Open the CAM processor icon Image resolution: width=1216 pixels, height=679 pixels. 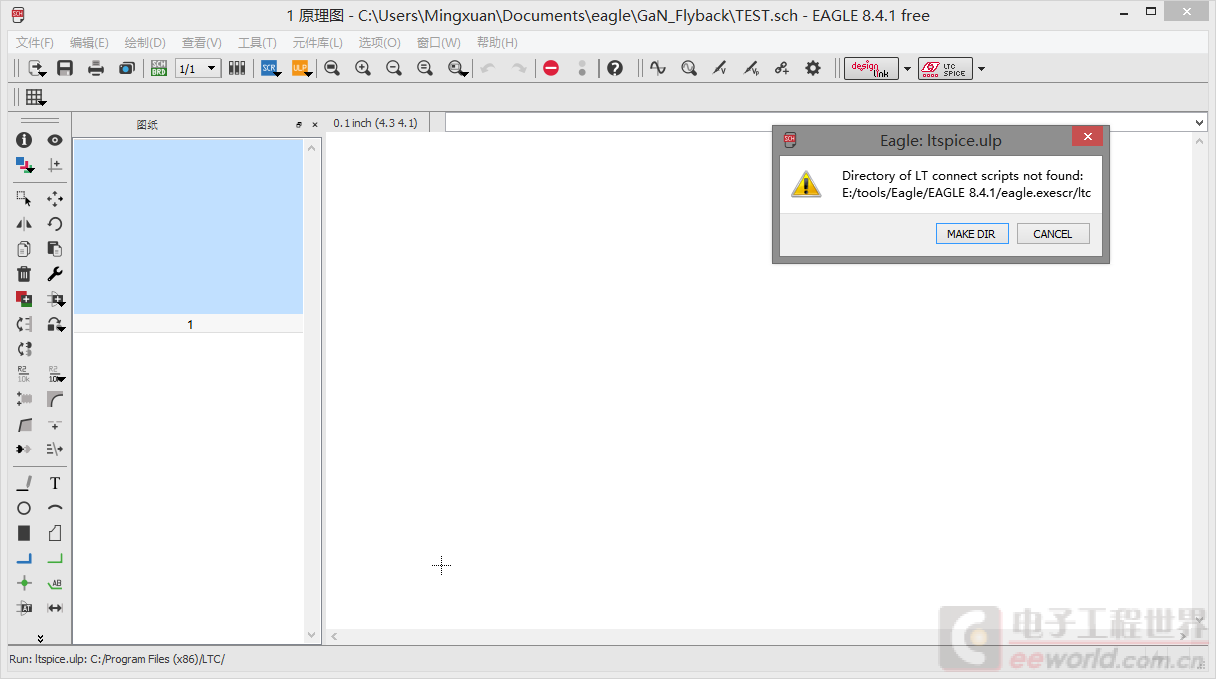tap(127, 68)
